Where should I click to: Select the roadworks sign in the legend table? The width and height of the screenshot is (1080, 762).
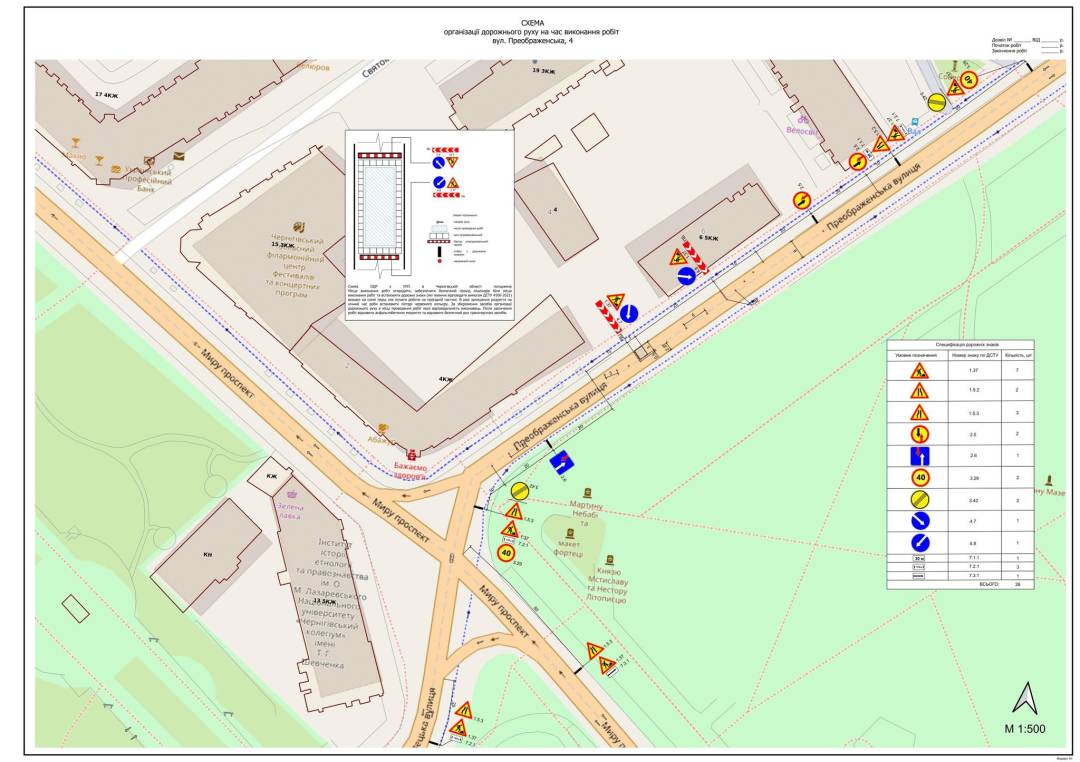point(918,371)
